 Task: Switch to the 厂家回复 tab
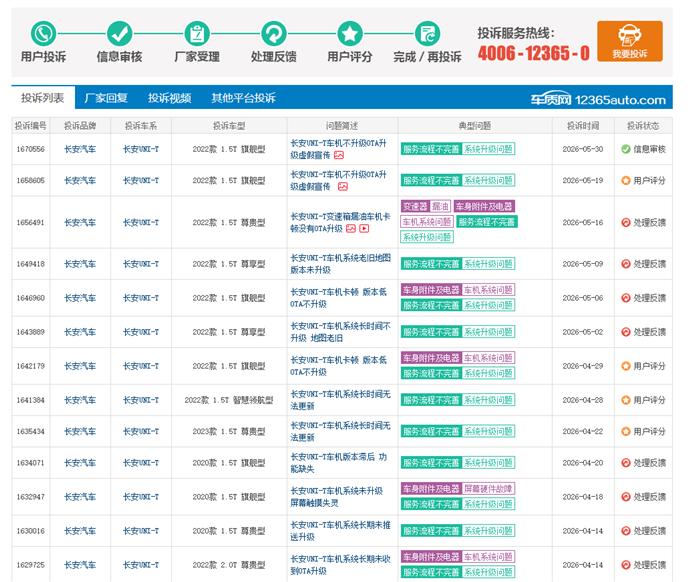(x=106, y=98)
